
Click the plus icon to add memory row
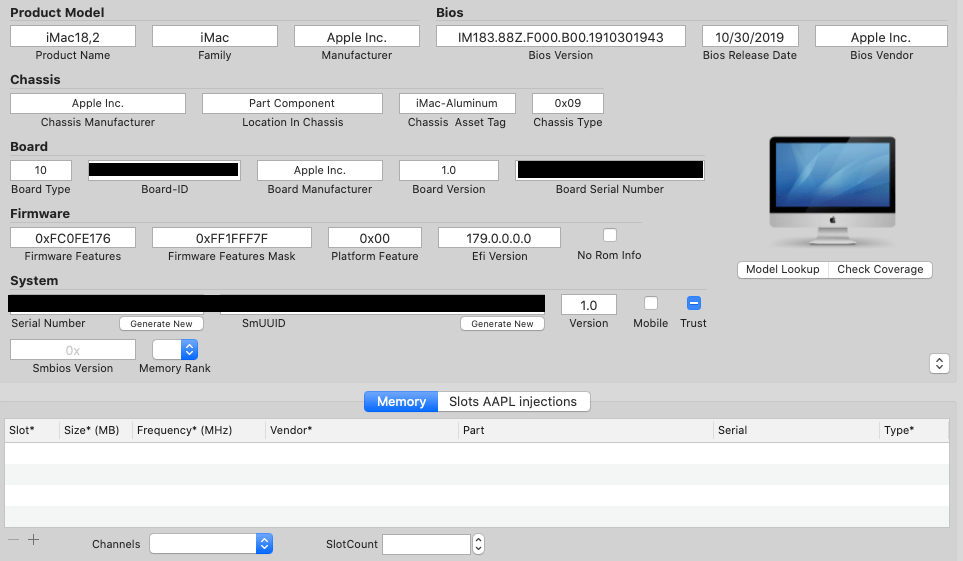click(33, 540)
